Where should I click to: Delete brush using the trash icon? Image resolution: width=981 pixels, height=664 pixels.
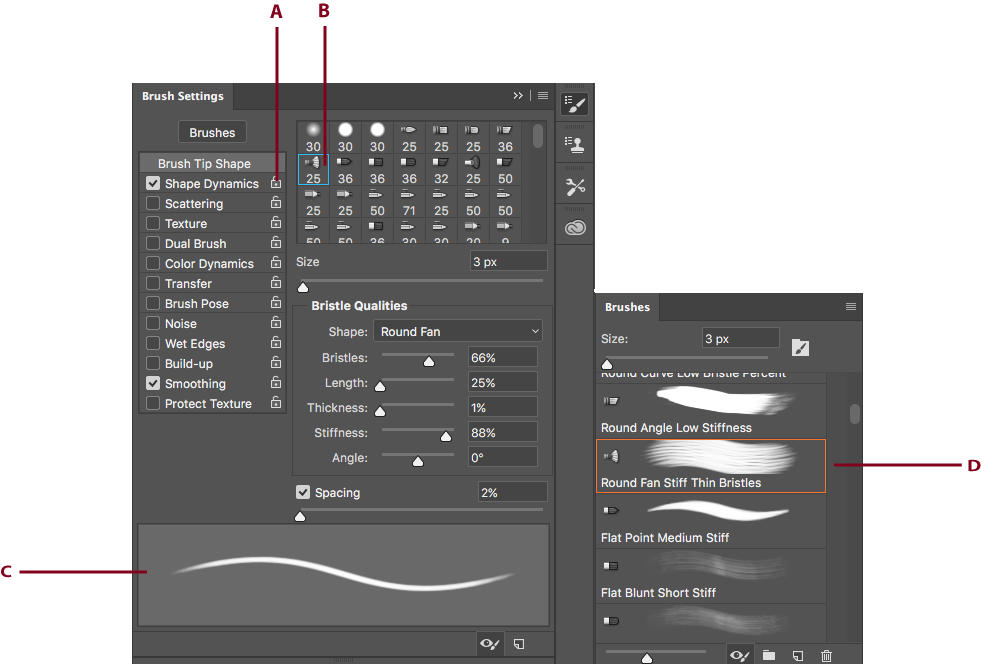coord(826,655)
